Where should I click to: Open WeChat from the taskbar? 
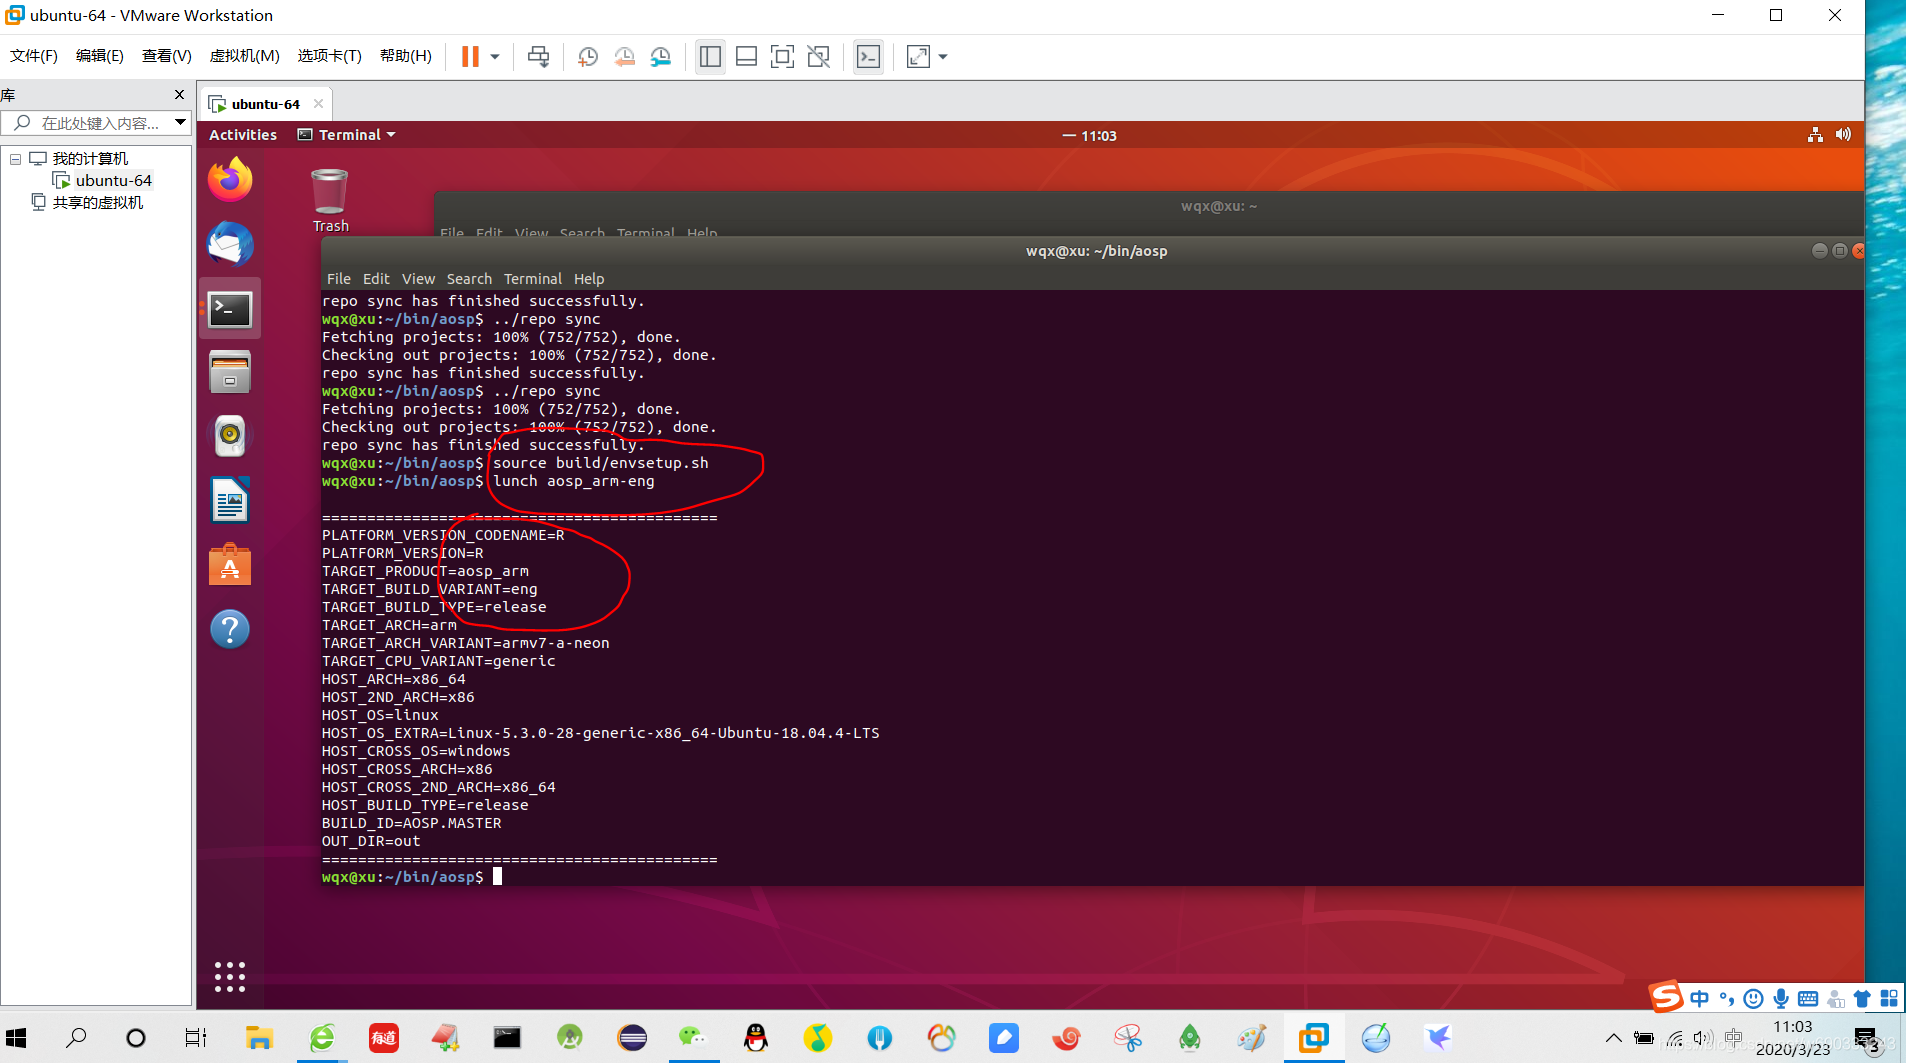(693, 1038)
